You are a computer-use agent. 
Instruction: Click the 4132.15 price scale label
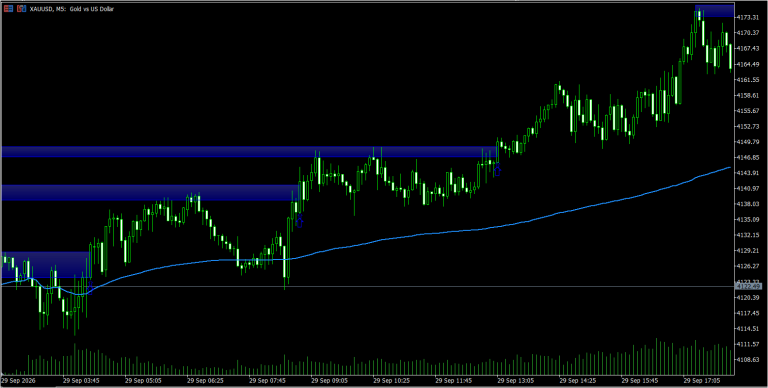[x=748, y=235]
